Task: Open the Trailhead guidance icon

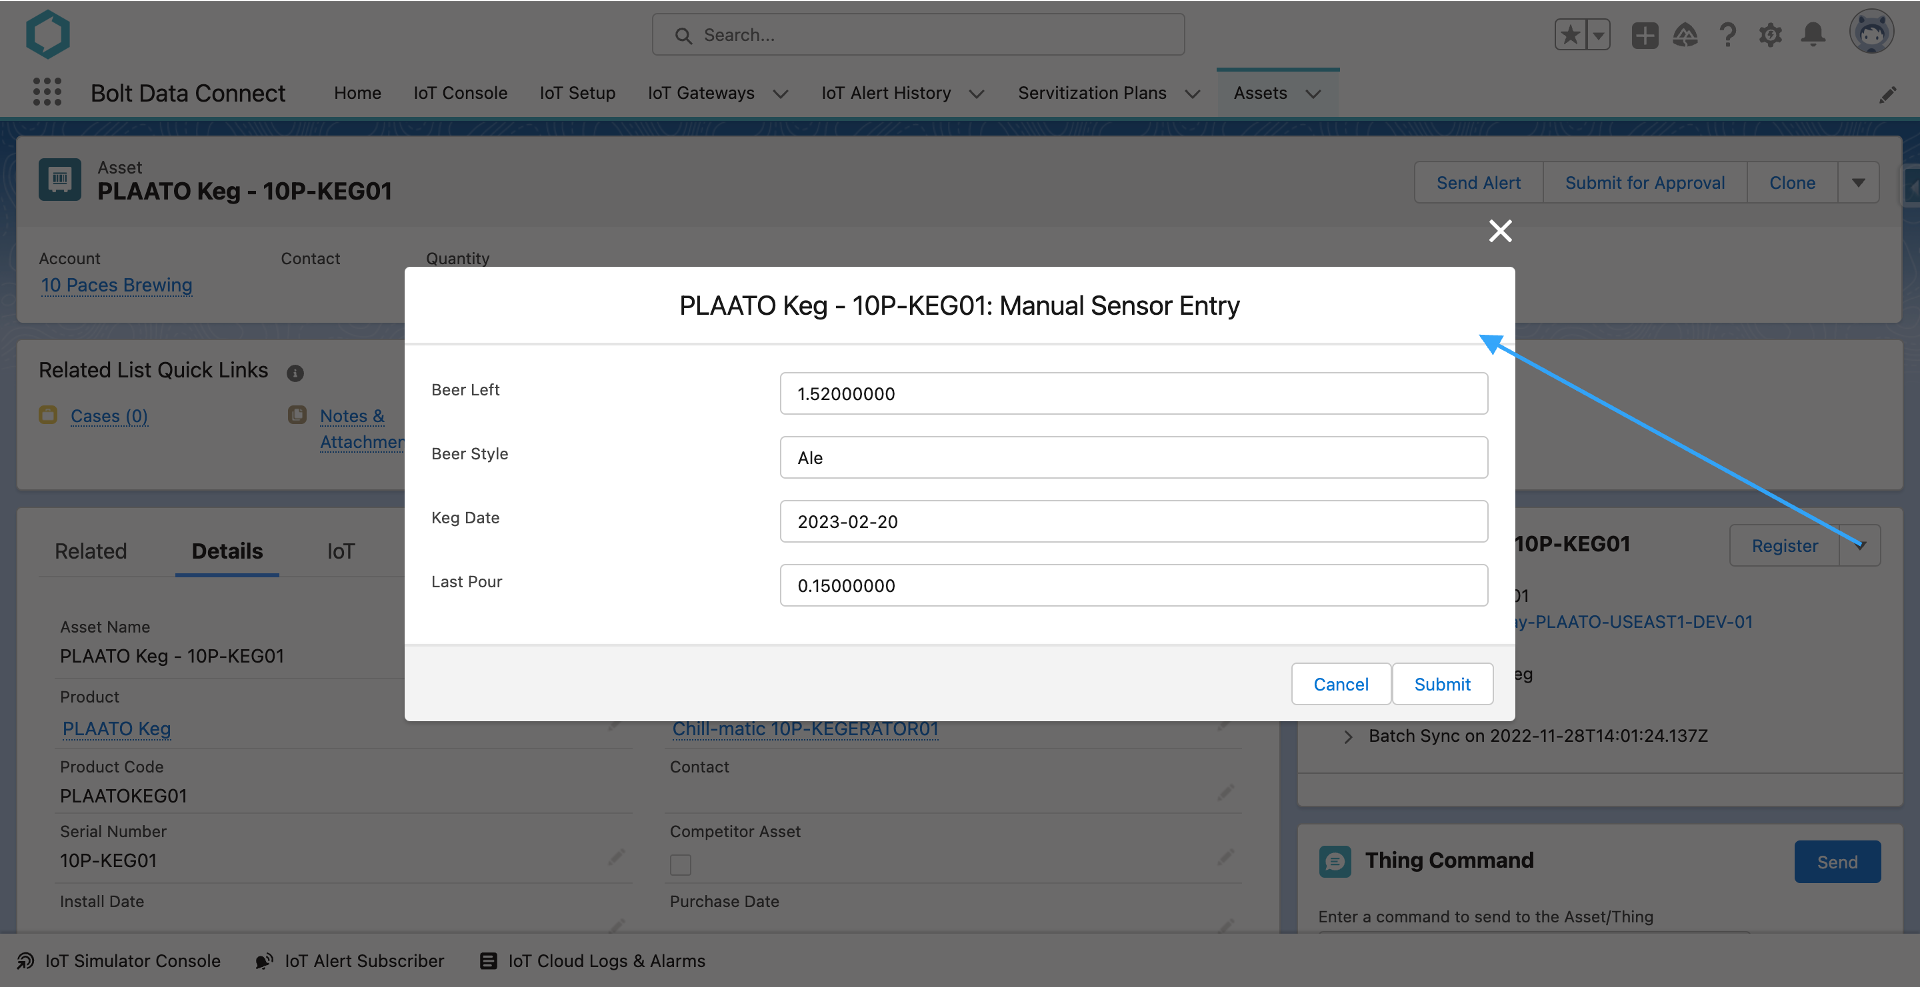Action: 1686,35
